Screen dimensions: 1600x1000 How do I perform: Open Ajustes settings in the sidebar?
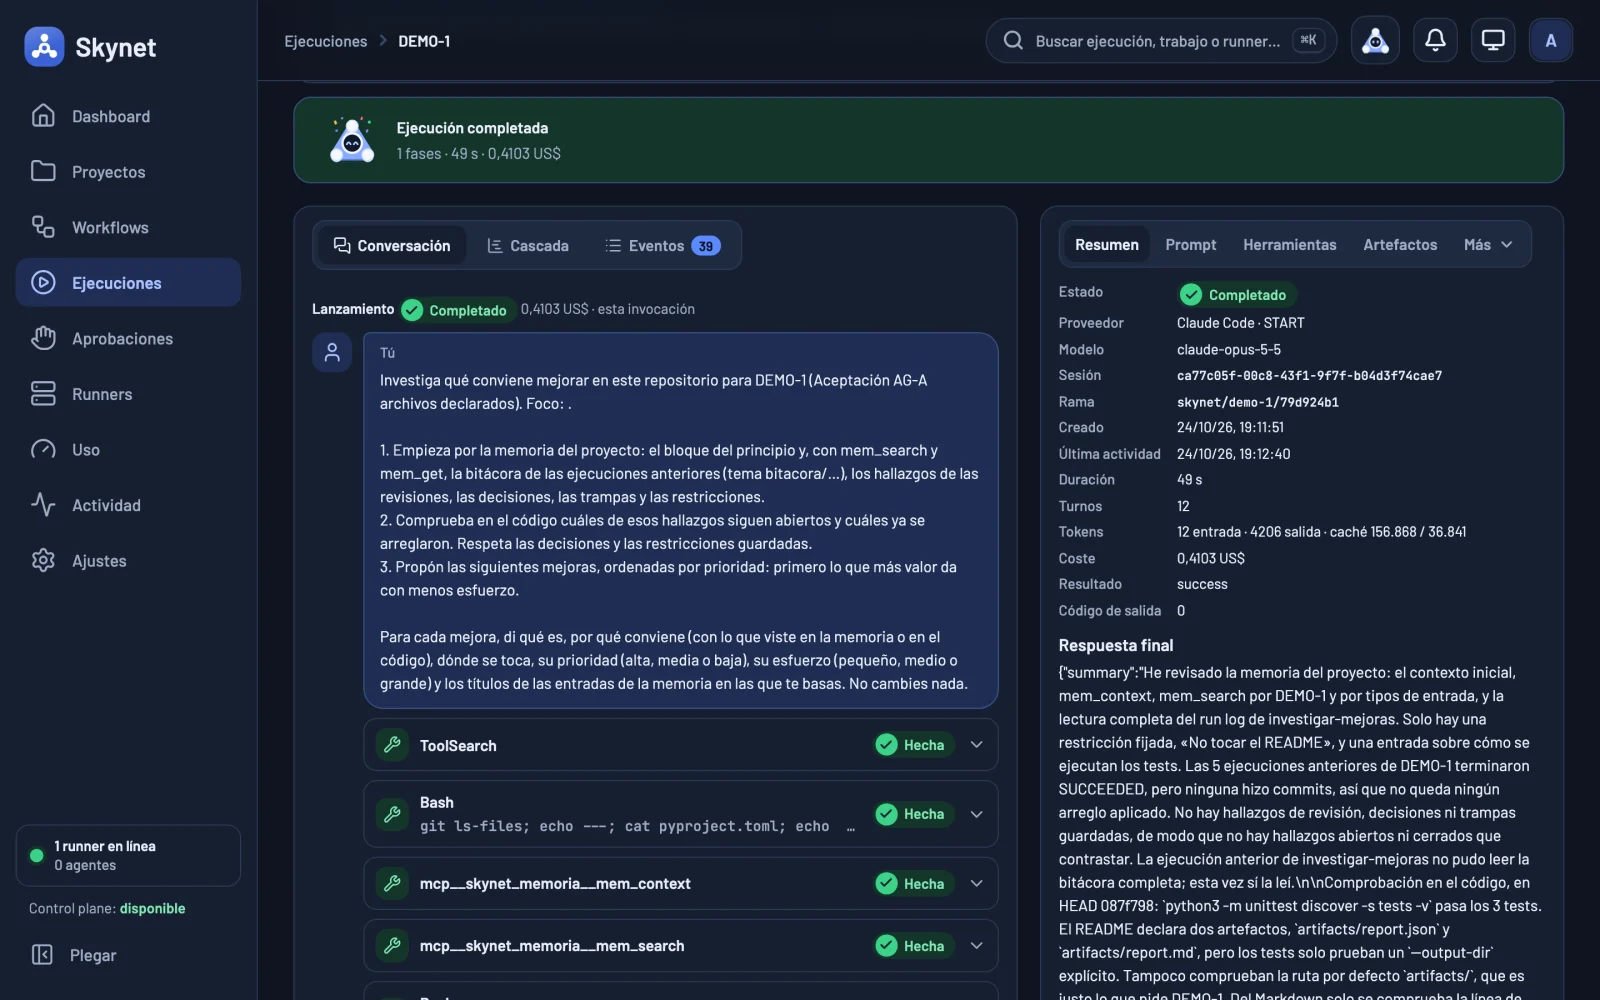click(128, 560)
